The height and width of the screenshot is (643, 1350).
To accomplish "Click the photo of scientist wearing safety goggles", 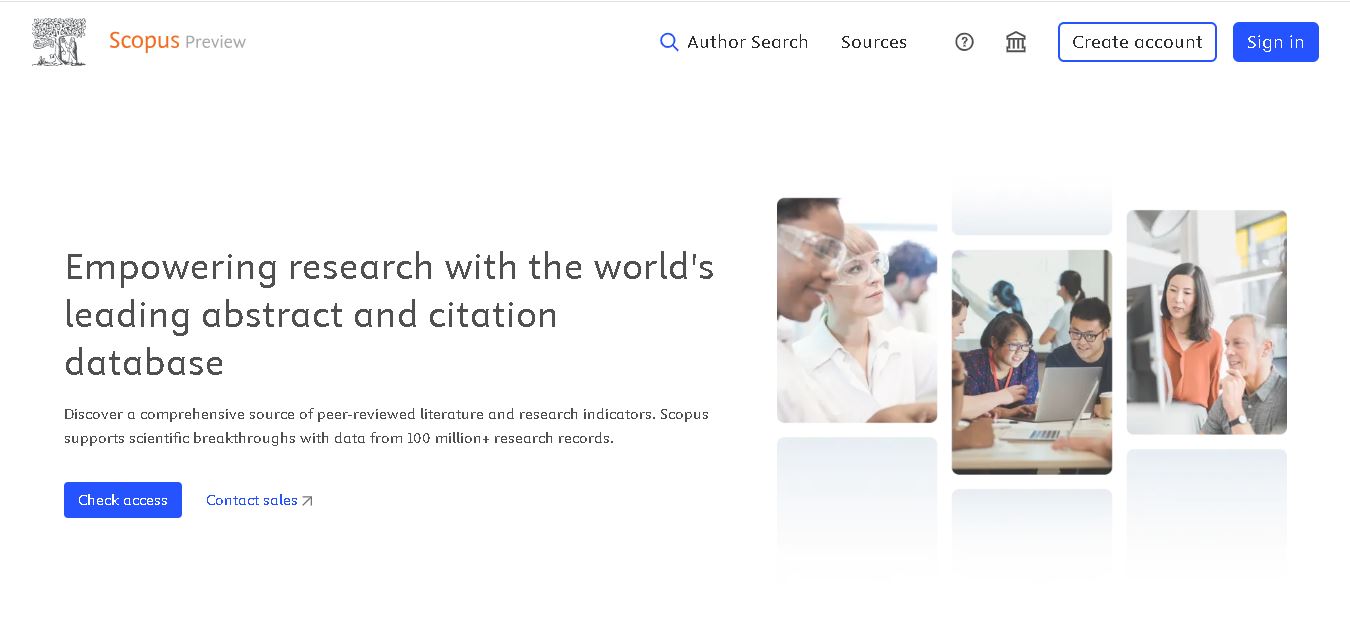I will pos(857,310).
